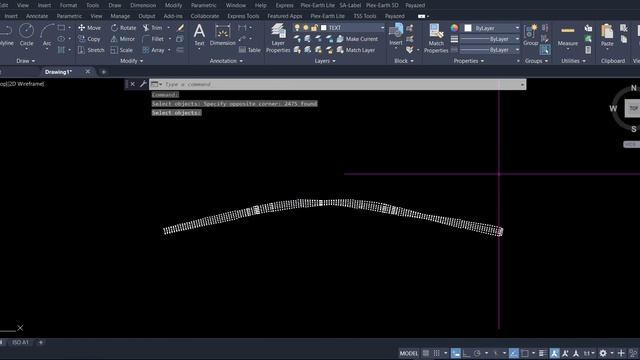Open the Parametric menu

203,5
